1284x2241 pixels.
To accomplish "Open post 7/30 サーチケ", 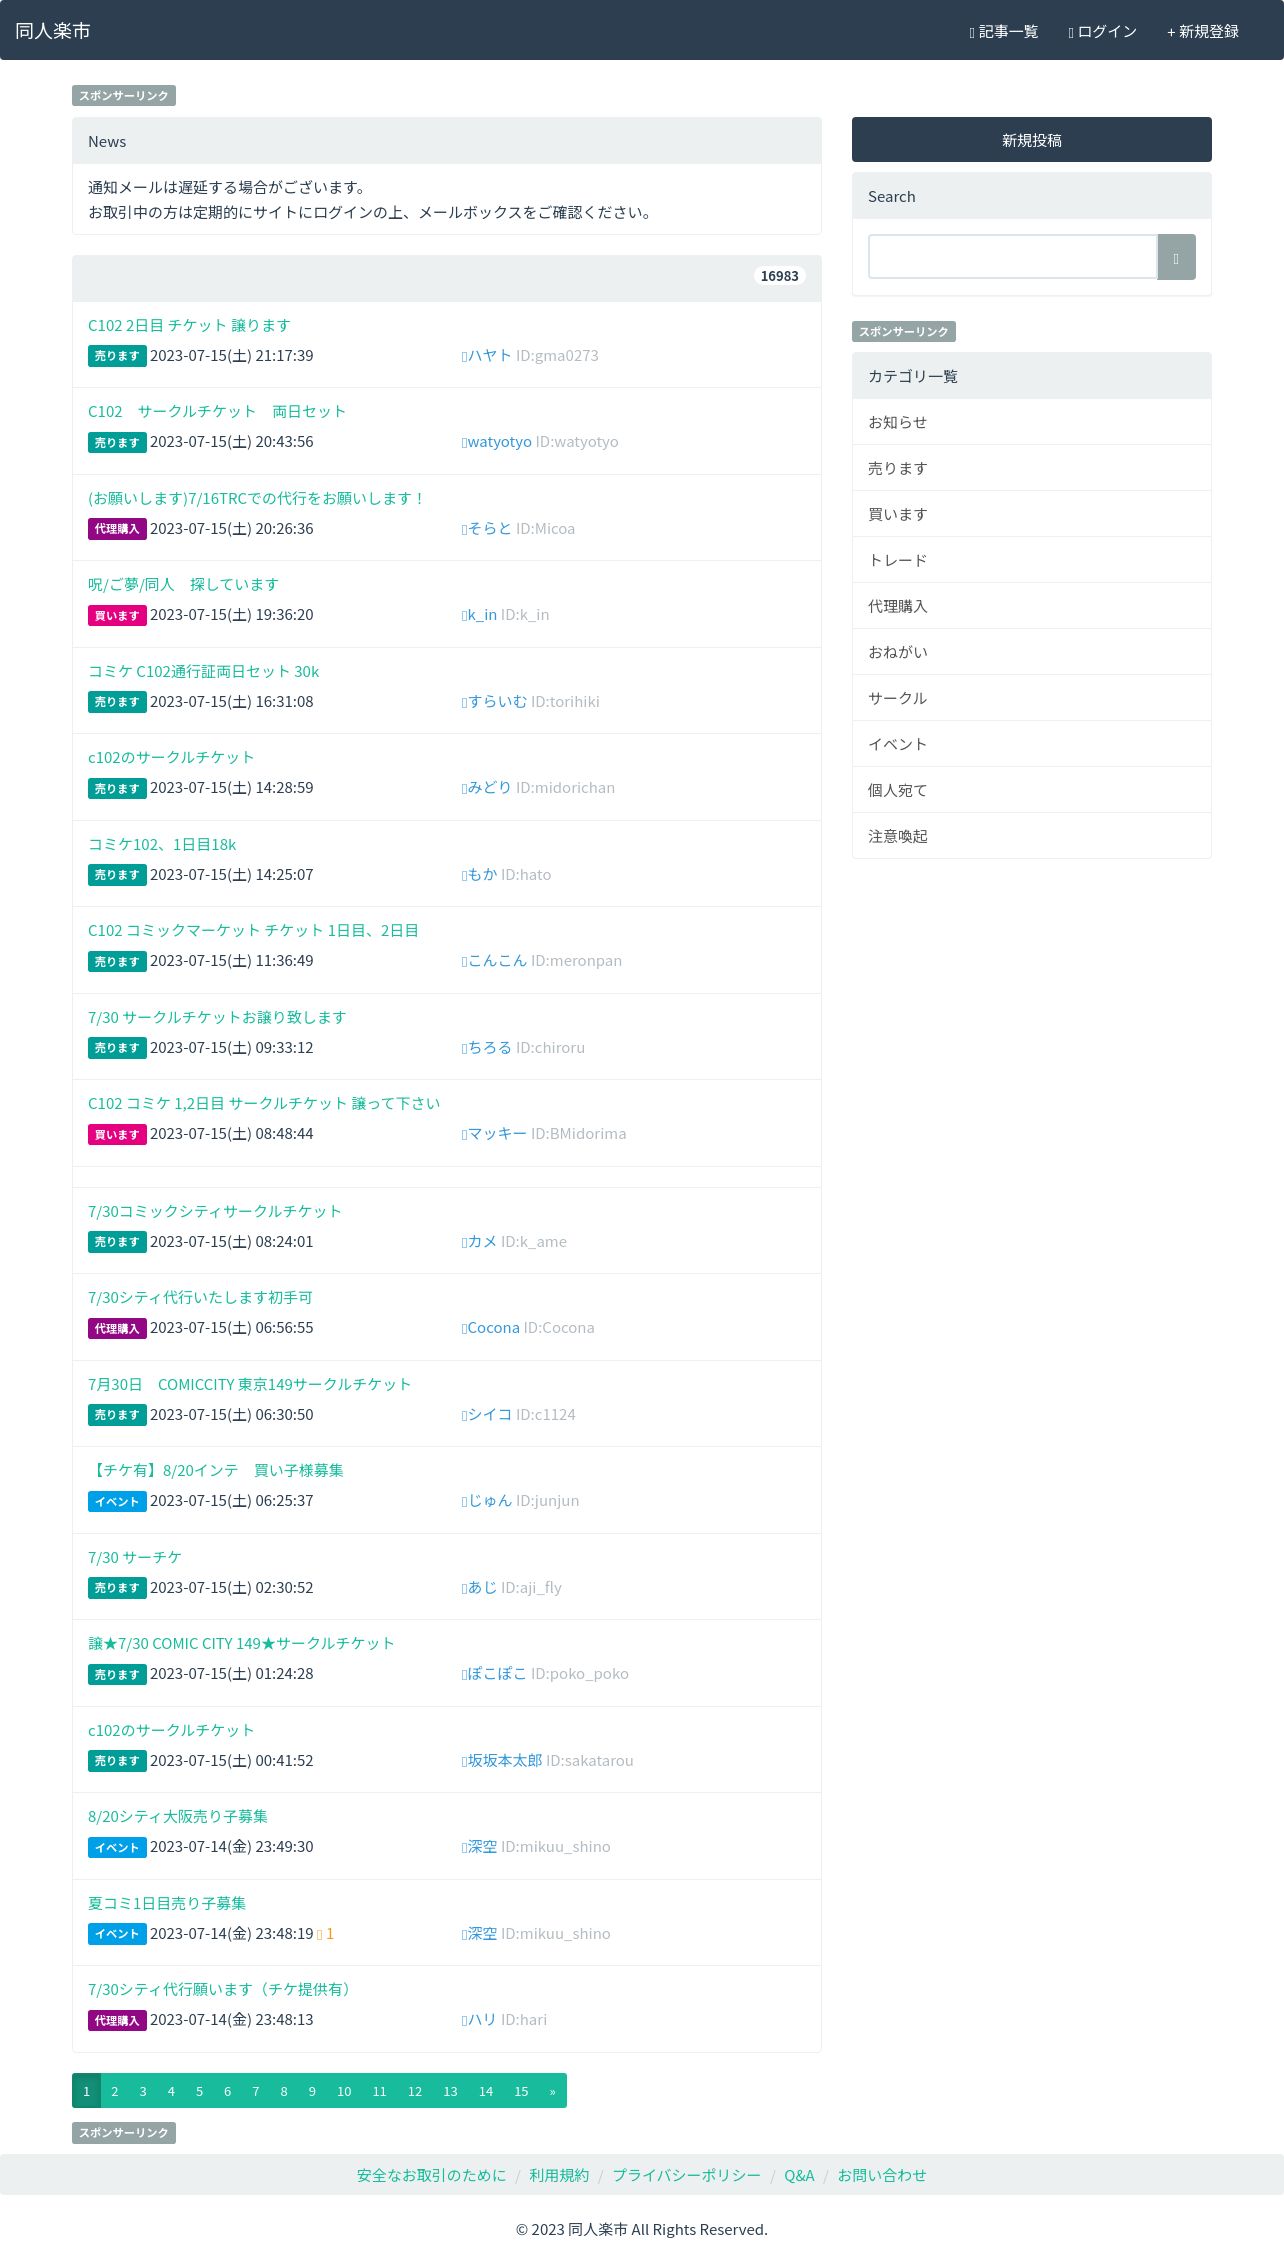I will click(x=135, y=1557).
